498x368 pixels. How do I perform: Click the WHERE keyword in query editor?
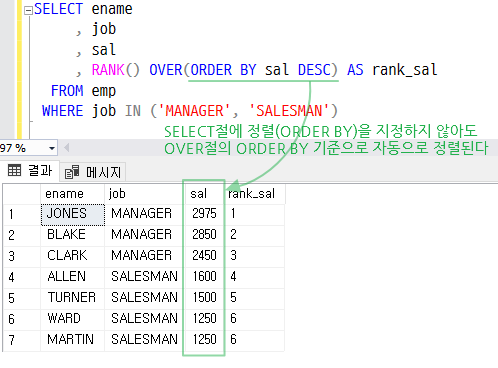[62, 111]
